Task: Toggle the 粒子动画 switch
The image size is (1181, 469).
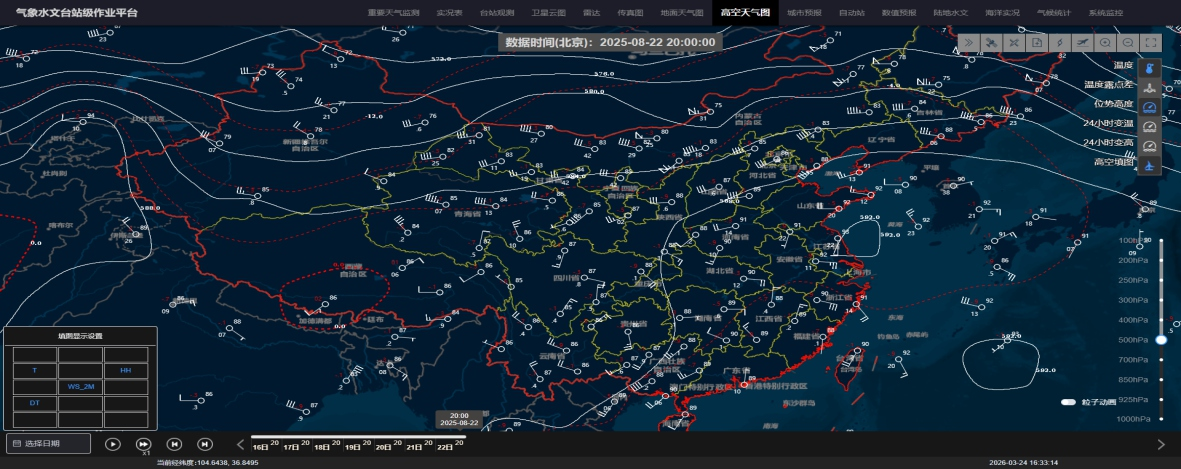Action: click(x=1068, y=402)
